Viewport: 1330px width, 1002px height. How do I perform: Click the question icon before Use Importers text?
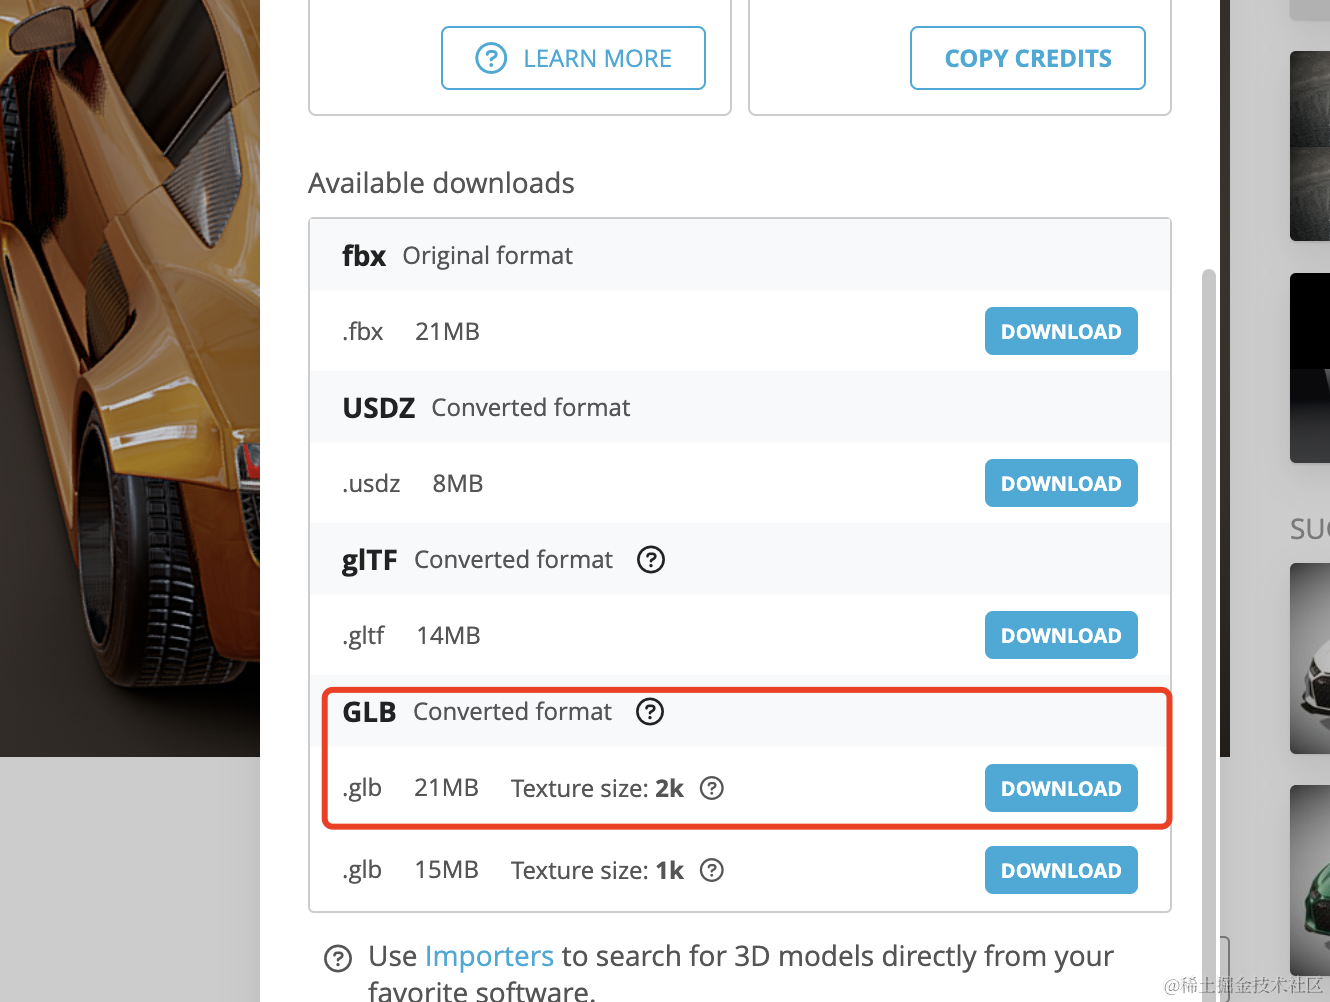tap(338, 959)
